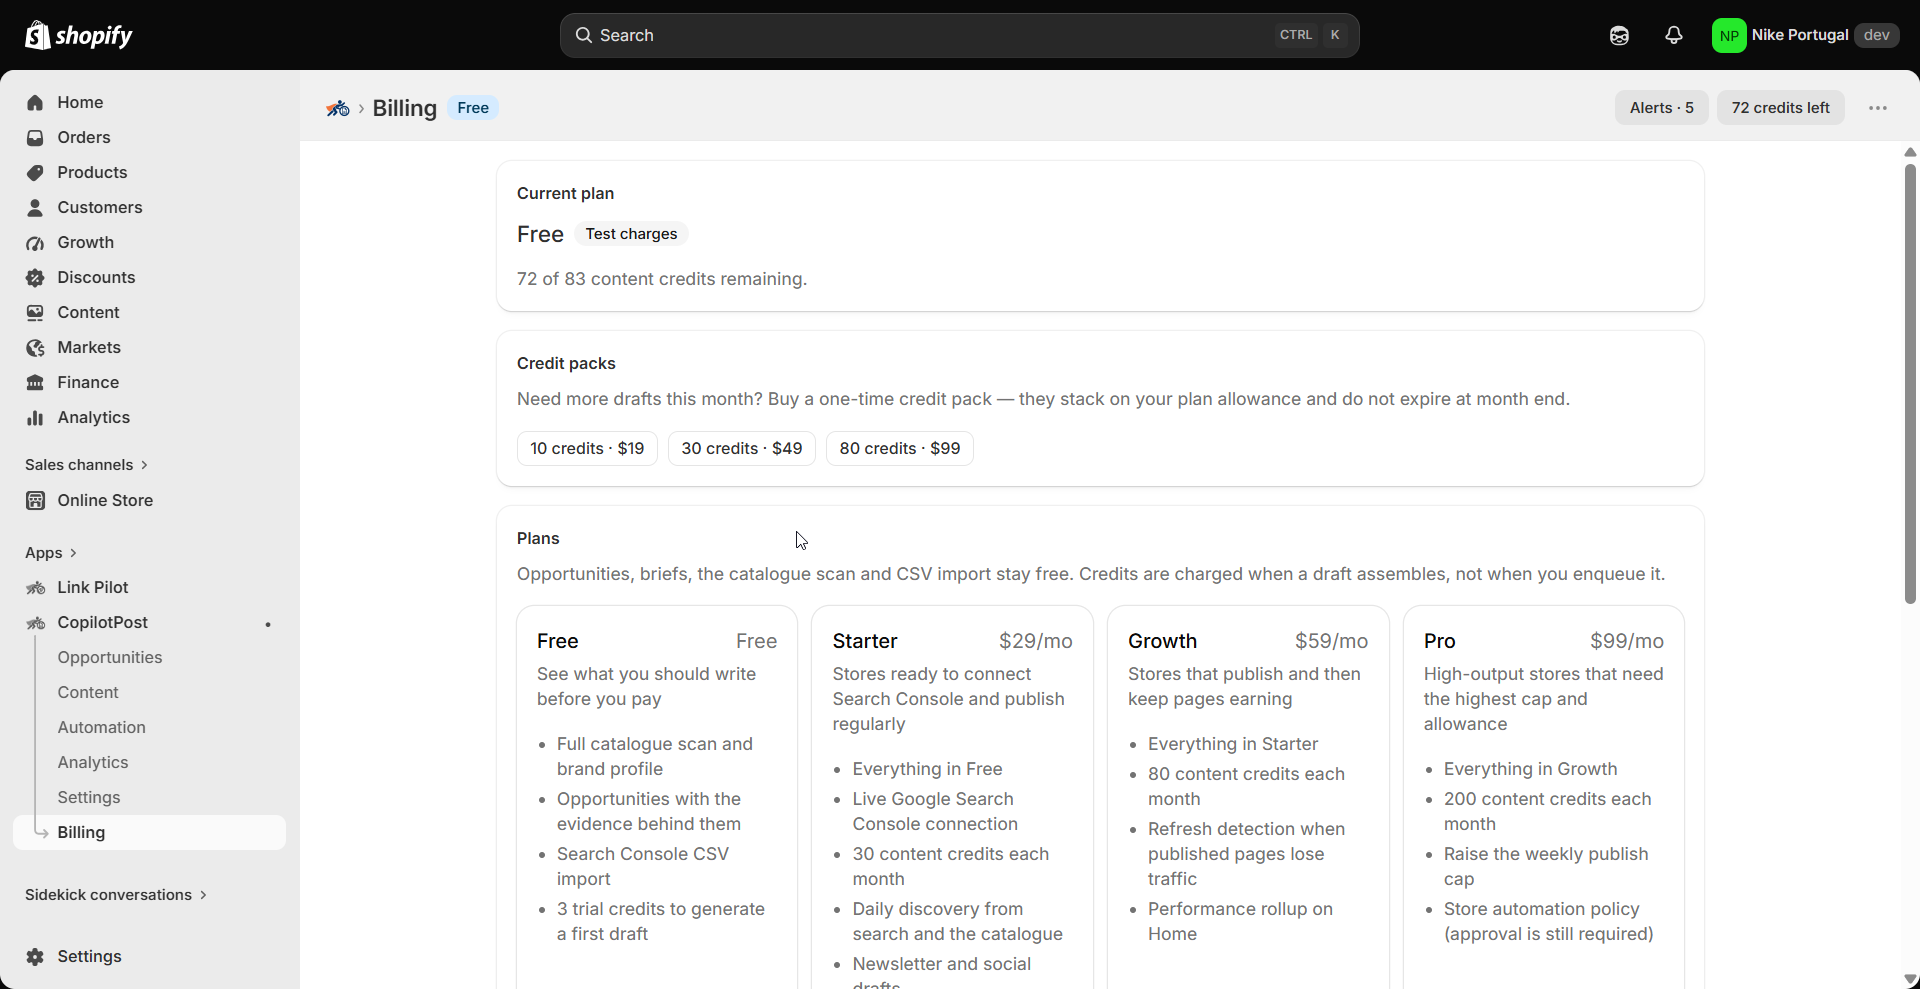The image size is (1920, 989).
Task: Open Customers section
Action: (x=149, y=208)
